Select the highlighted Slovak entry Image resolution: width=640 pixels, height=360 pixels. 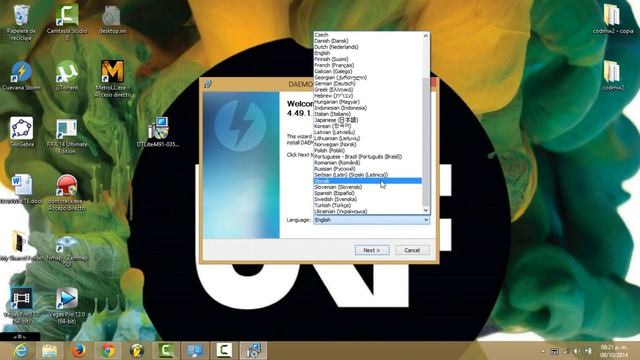(367, 181)
